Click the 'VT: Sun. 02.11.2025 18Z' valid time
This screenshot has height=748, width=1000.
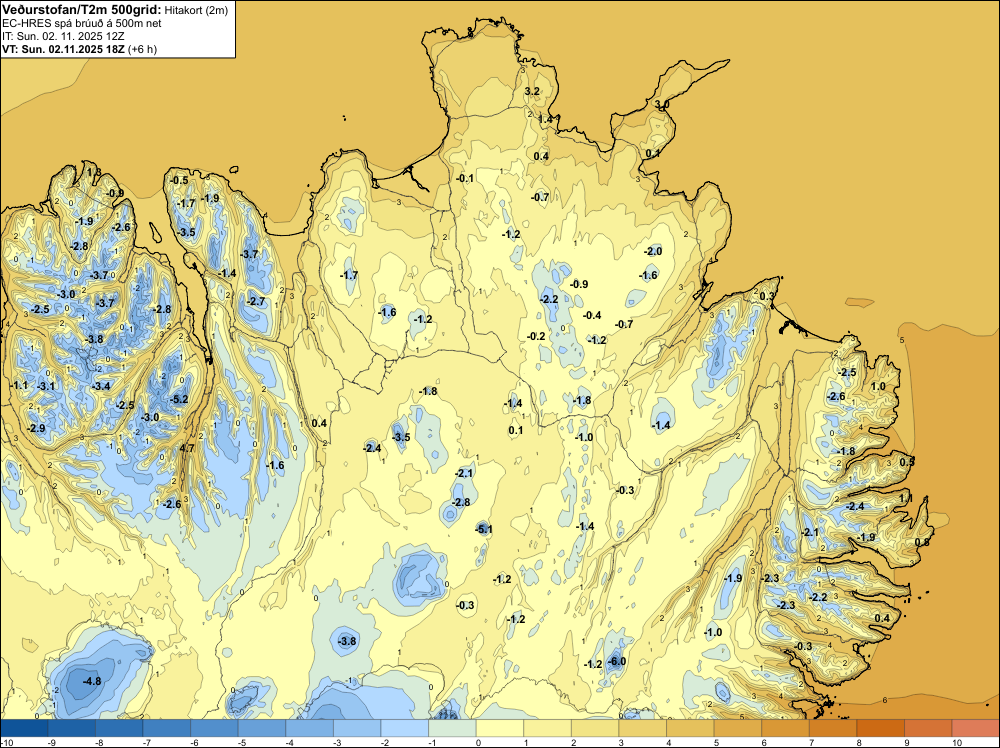64,49
